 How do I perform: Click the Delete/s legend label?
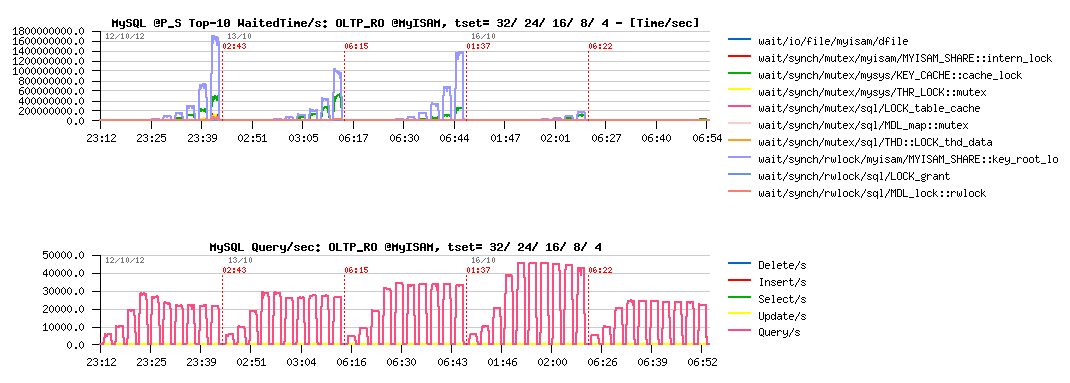point(782,265)
